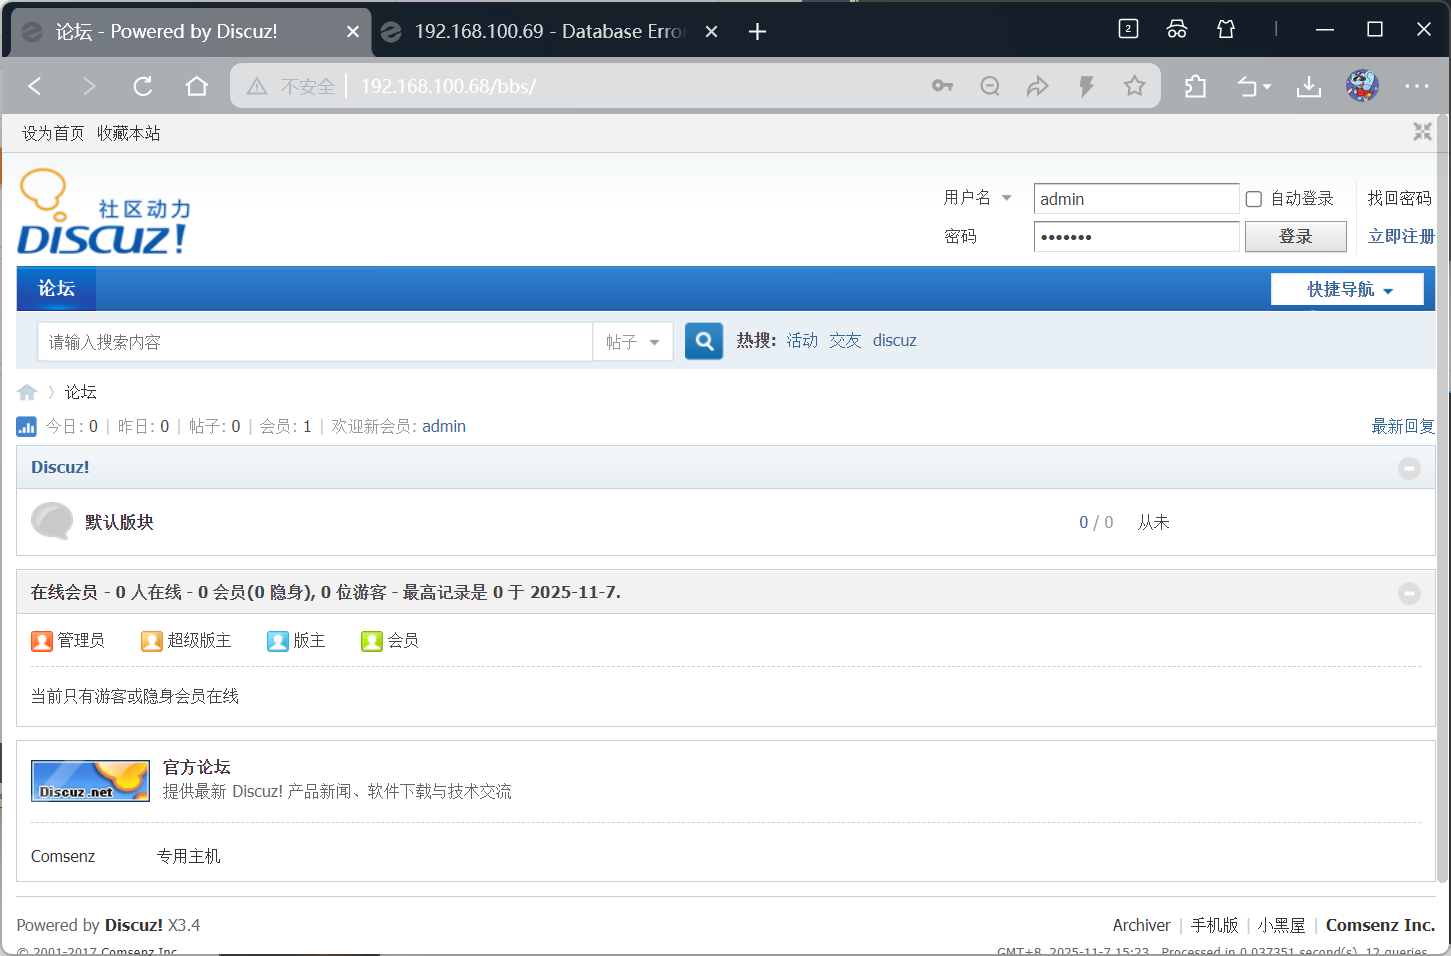Click 收藏本站 link
The width and height of the screenshot is (1451, 956).
pos(128,133)
